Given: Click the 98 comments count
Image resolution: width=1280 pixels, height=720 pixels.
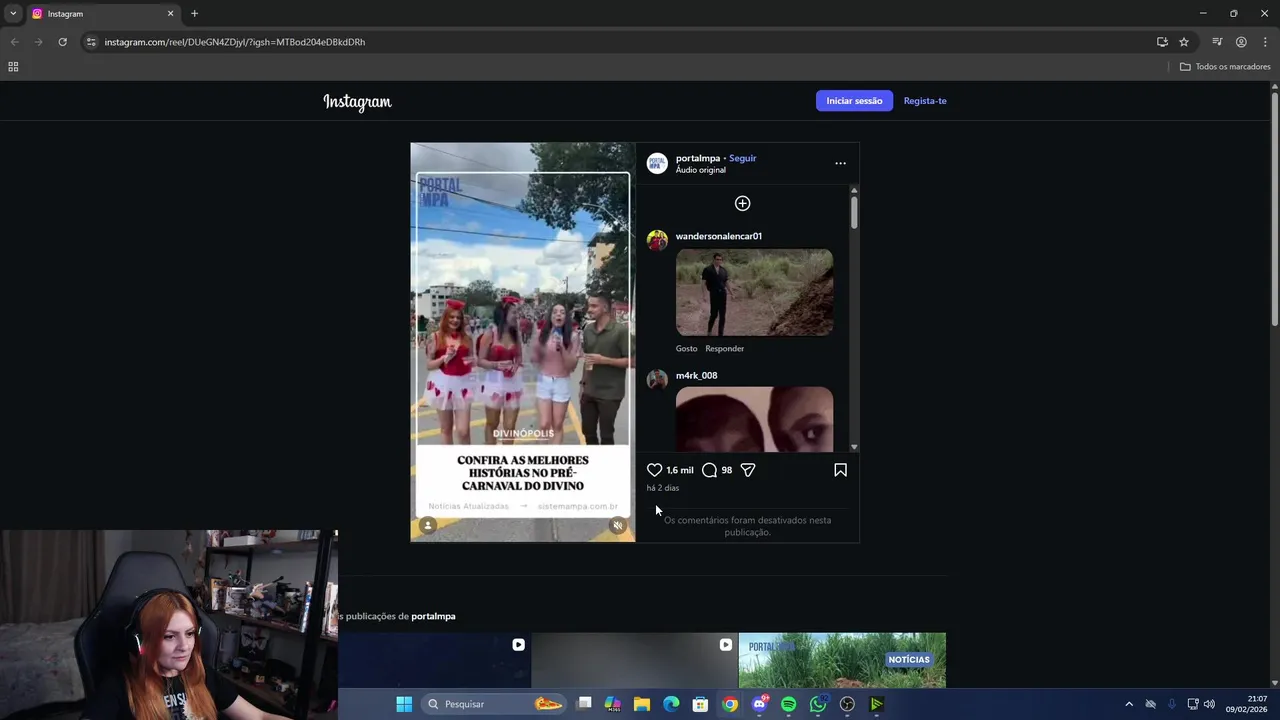Looking at the screenshot, I should click(727, 470).
